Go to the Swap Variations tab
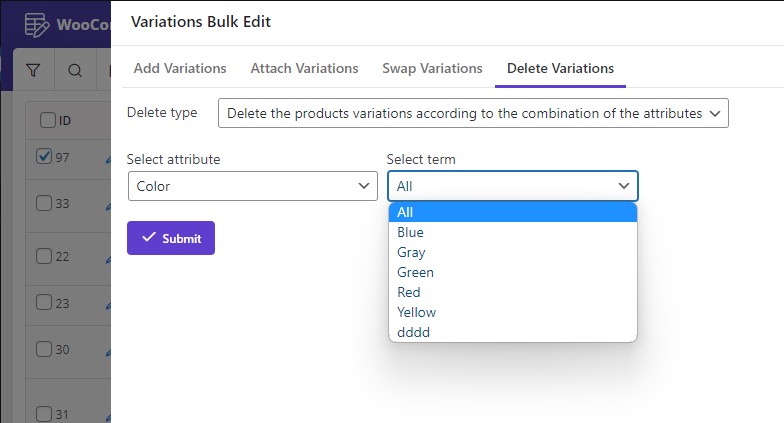The image size is (784, 423). (432, 68)
